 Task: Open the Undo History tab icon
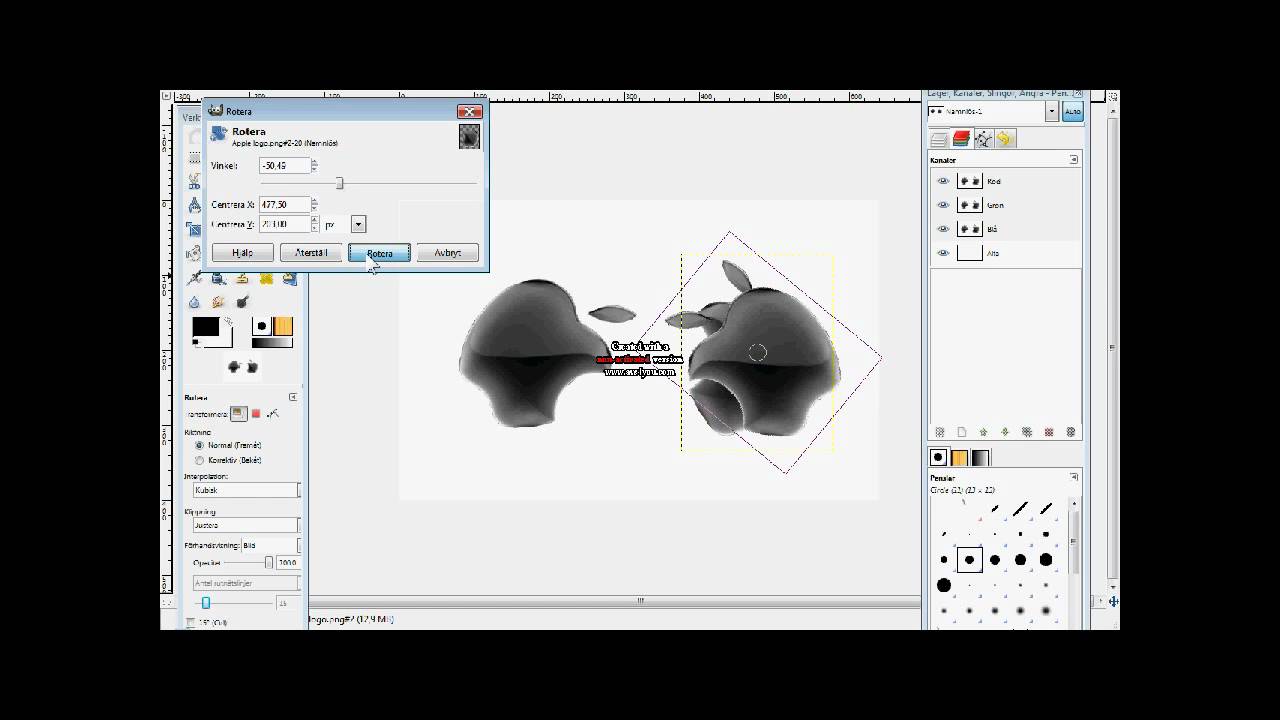tap(1005, 139)
